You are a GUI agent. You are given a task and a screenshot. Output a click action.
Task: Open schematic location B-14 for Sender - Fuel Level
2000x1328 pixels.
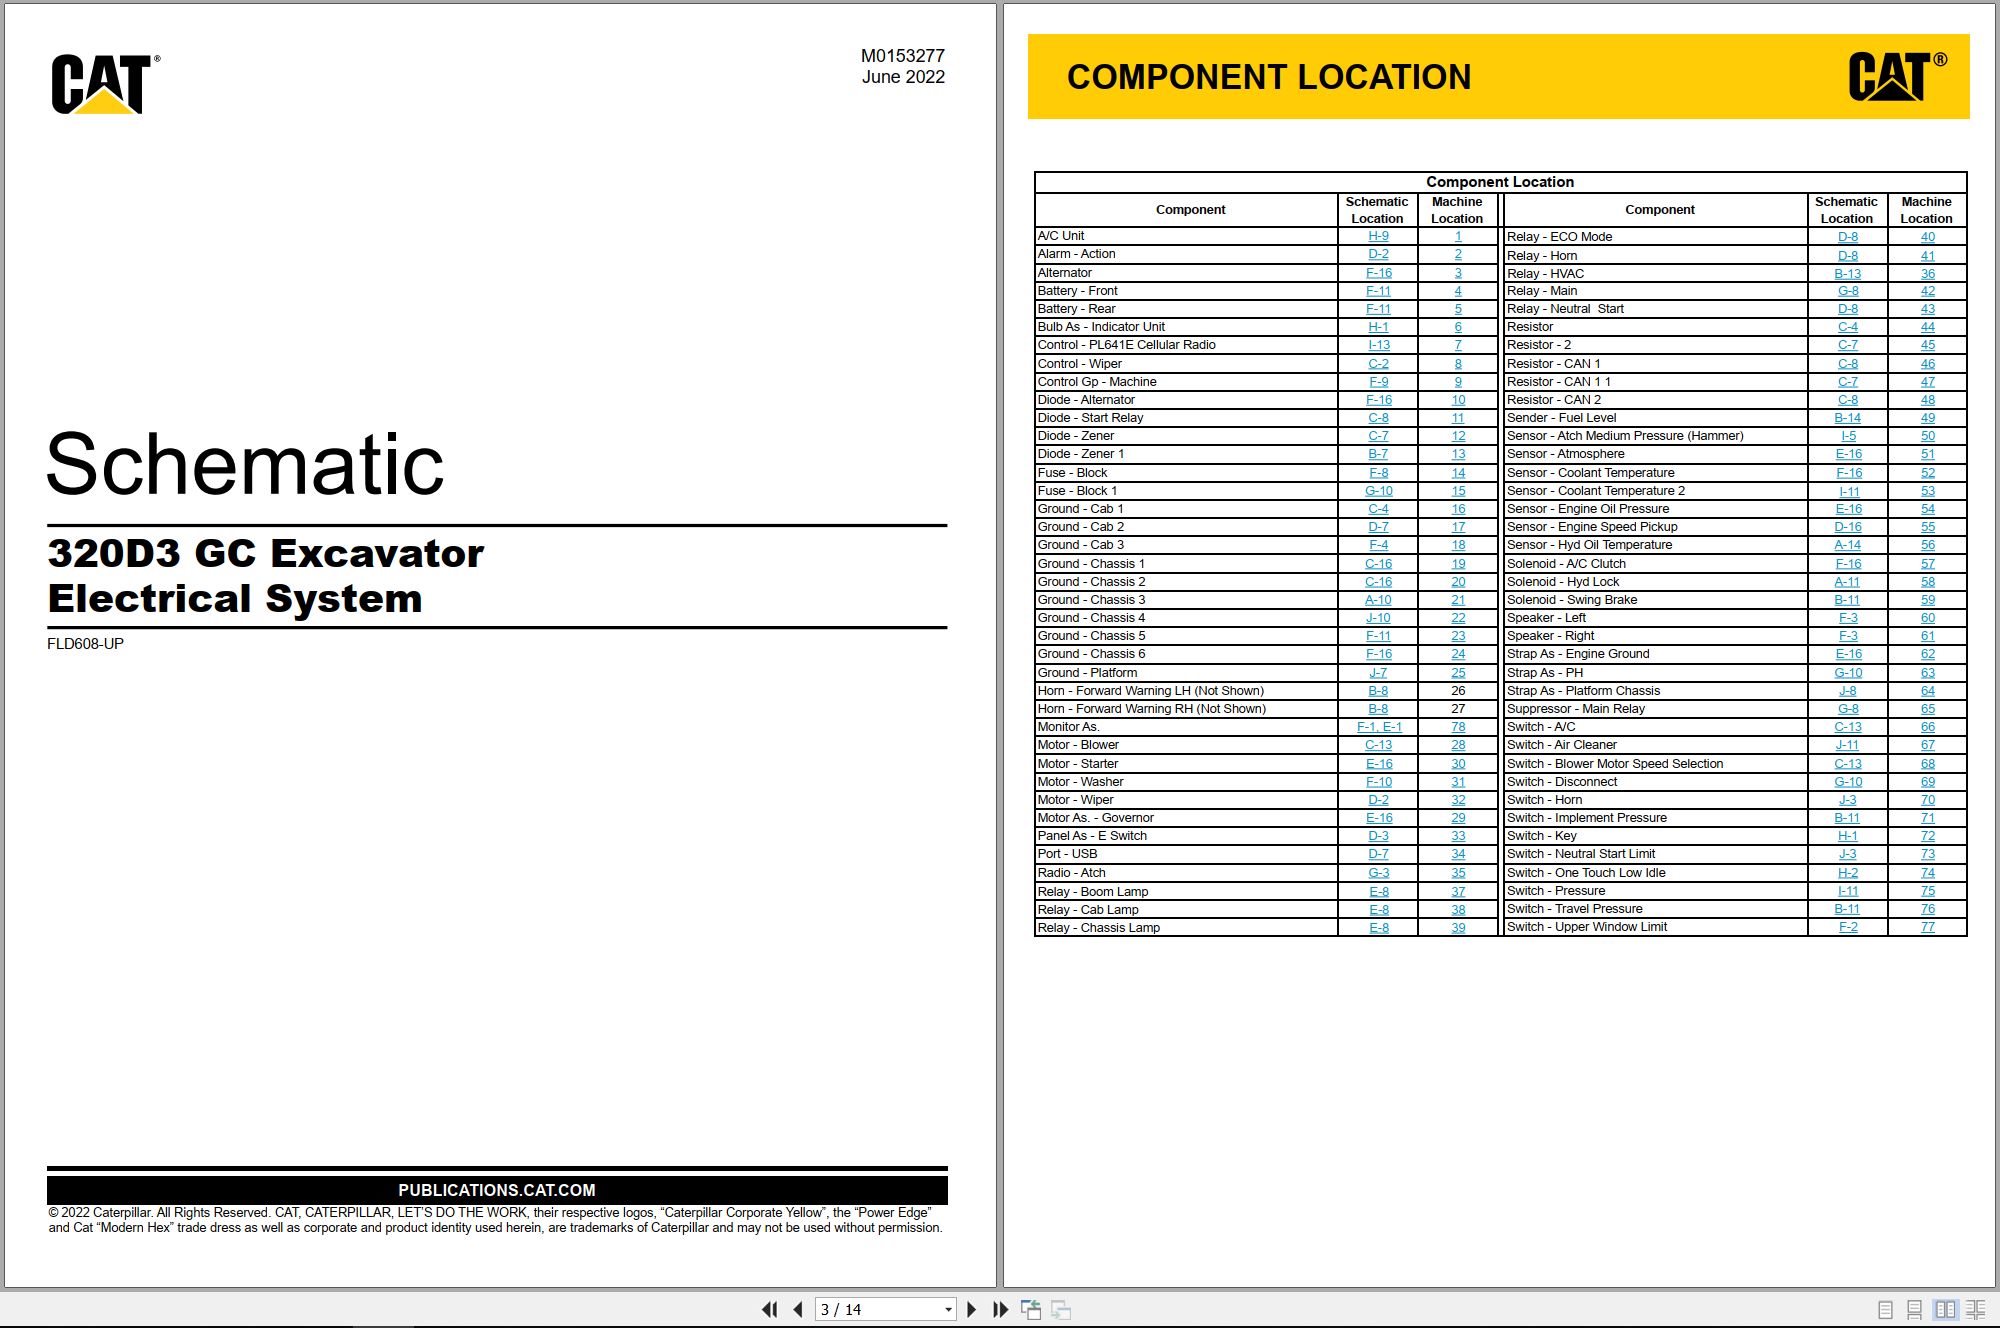point(1848,418)
